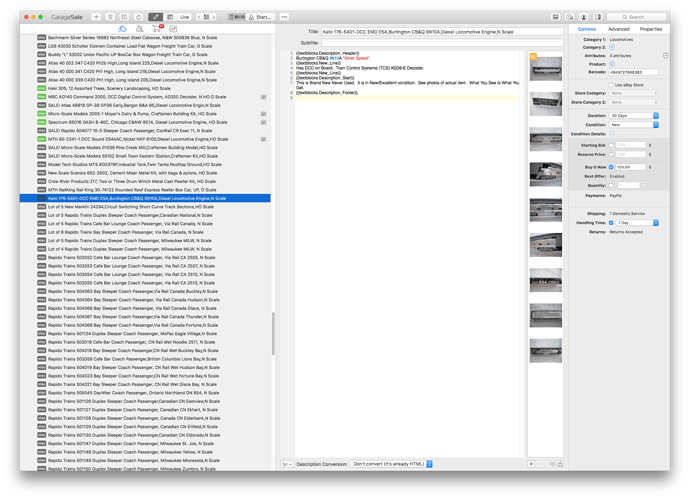Click the Search field

pyautogui.click(x=636, y=17)
